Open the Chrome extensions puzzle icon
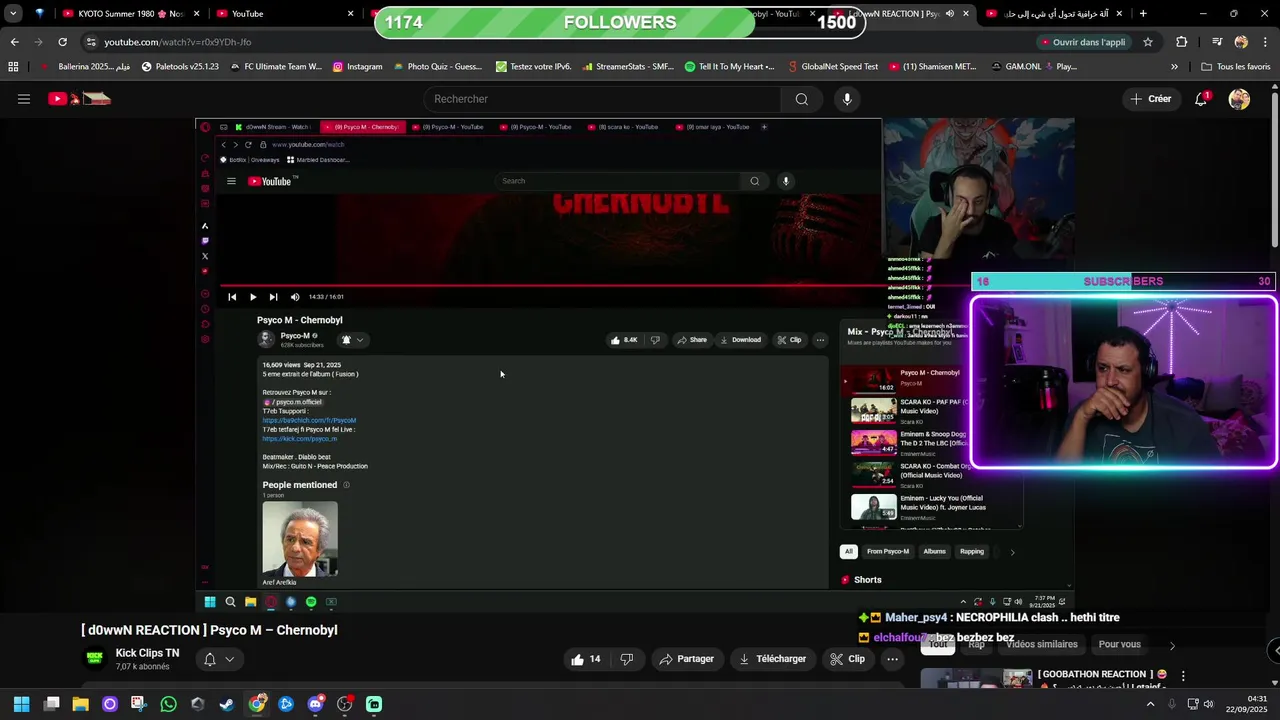 pyautogui.click(x=1182, y=42)
